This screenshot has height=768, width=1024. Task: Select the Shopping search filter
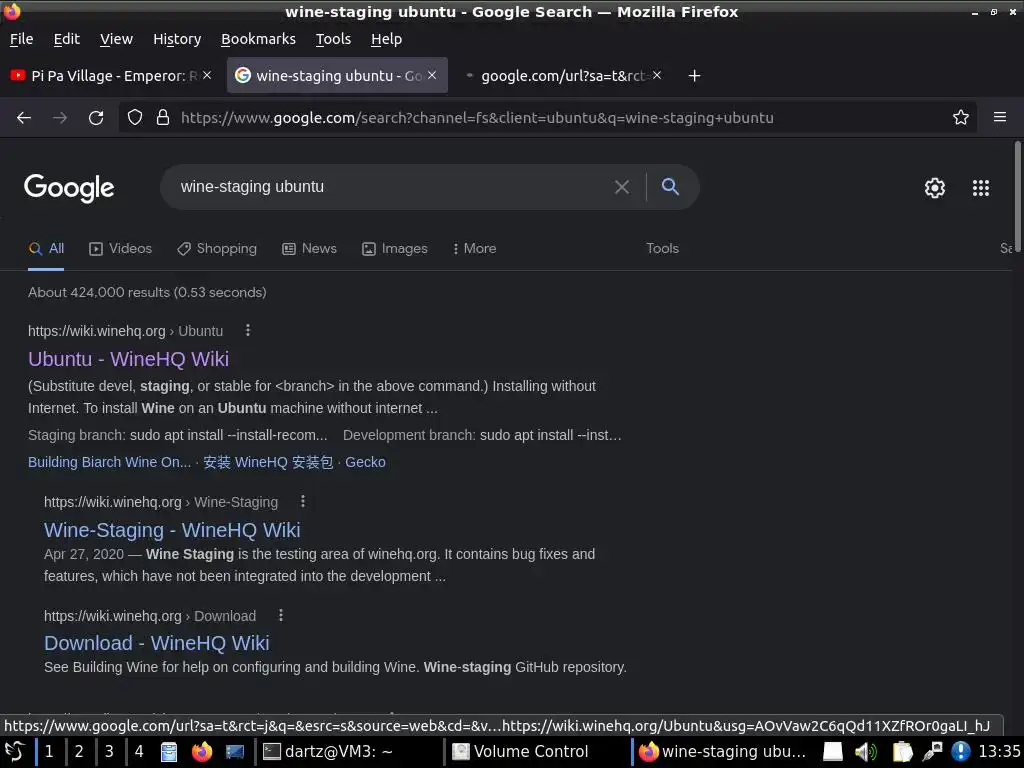coord(217,248)
